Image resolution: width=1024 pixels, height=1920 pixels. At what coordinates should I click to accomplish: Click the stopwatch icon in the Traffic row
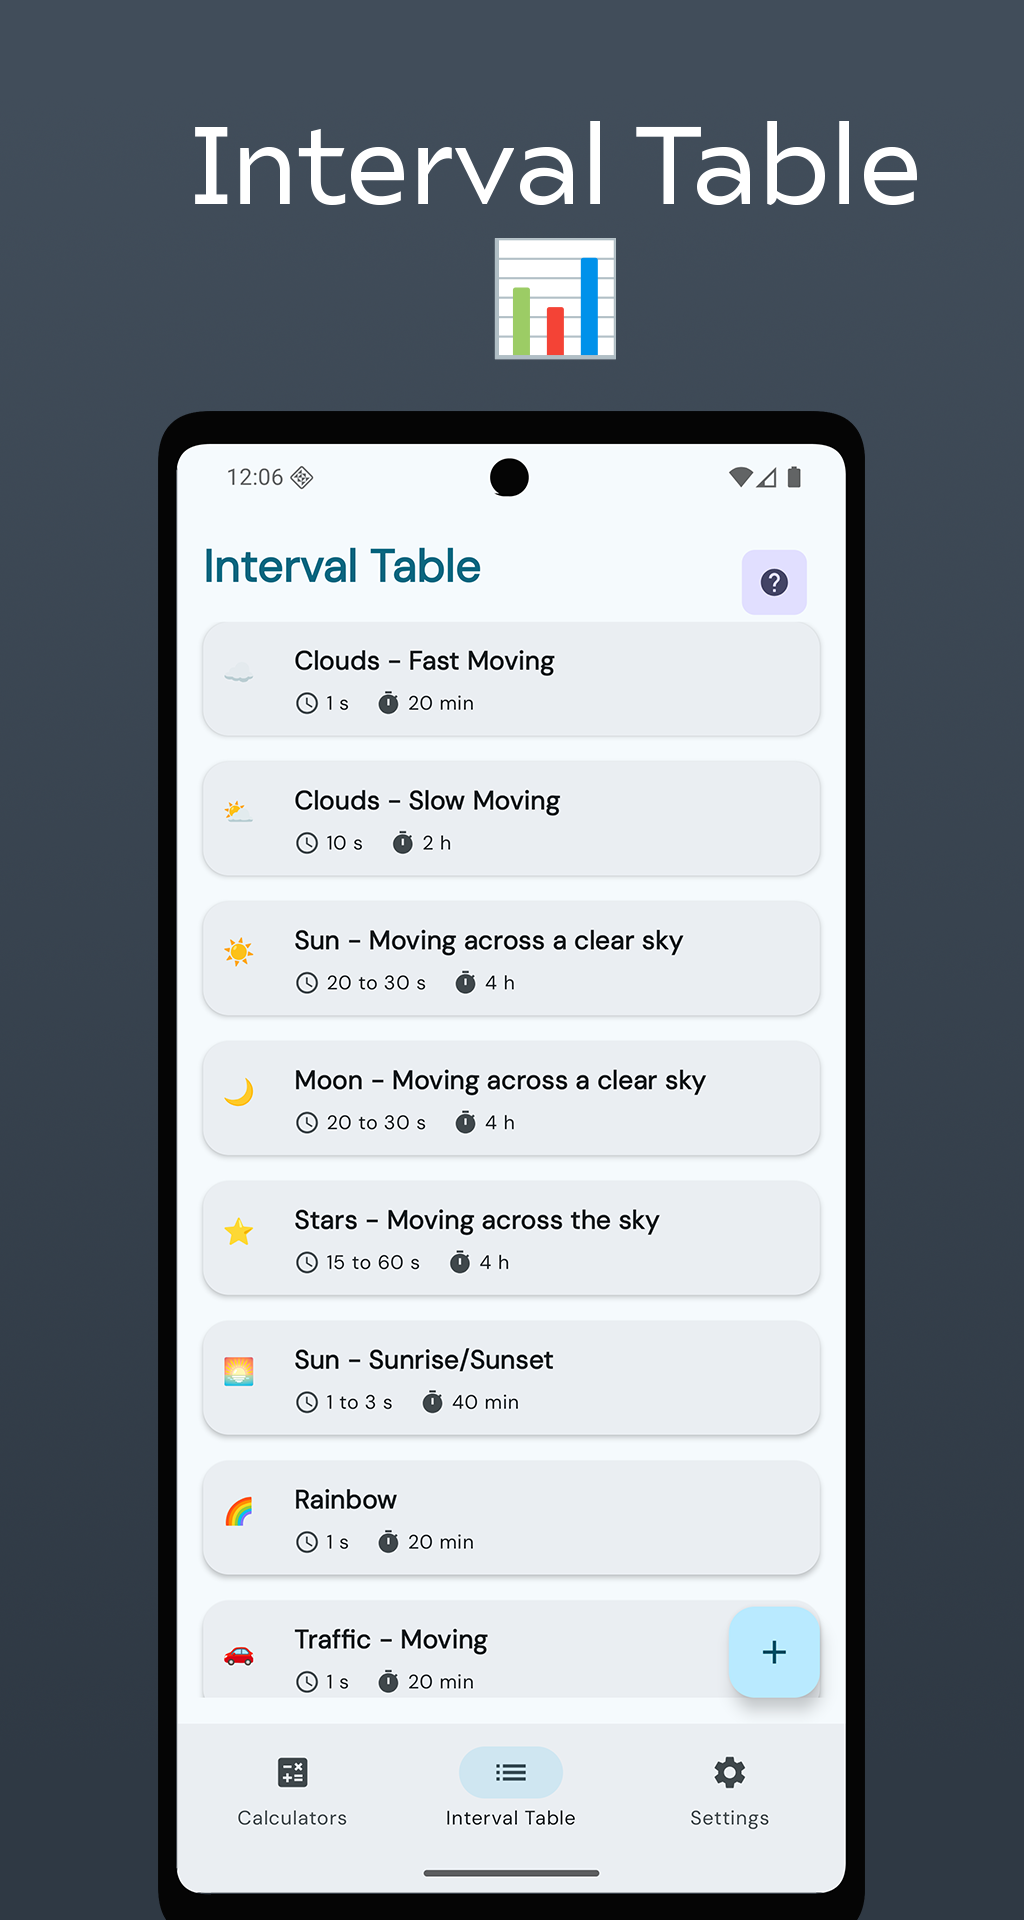pyautogui.click(x=388, y=1682)
